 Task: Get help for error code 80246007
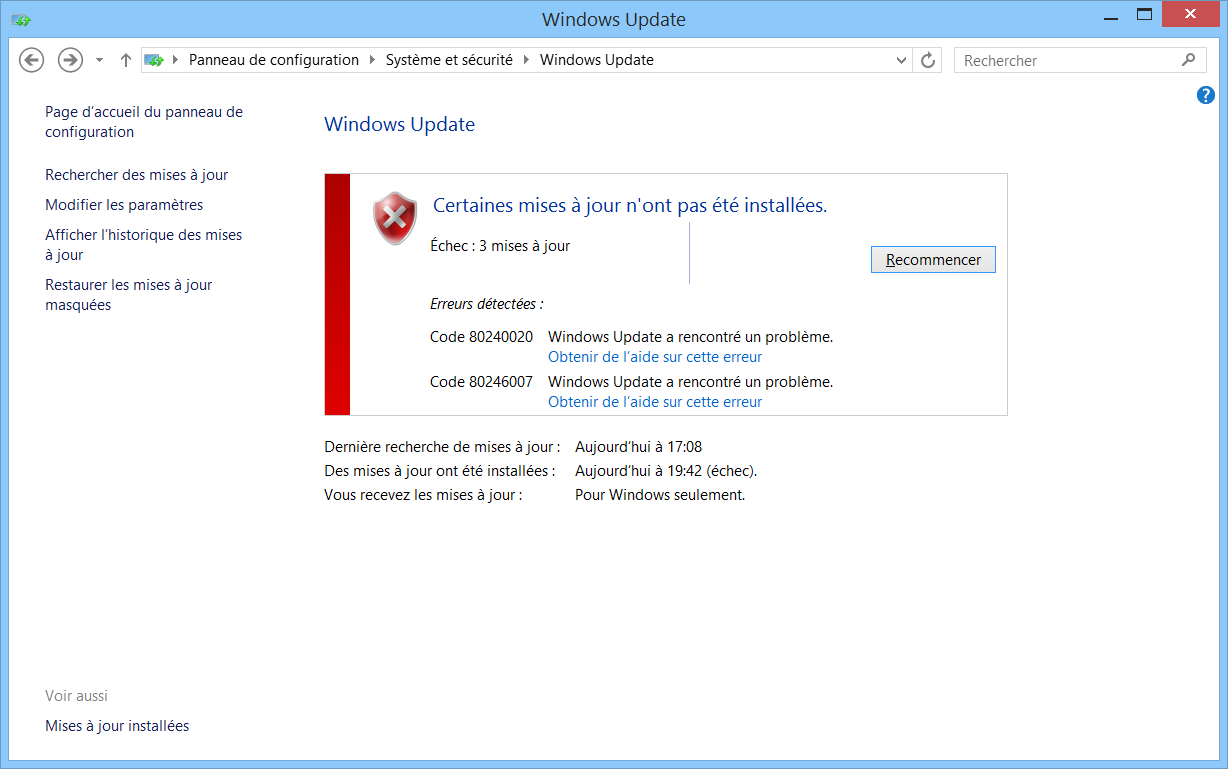point(655,402)
